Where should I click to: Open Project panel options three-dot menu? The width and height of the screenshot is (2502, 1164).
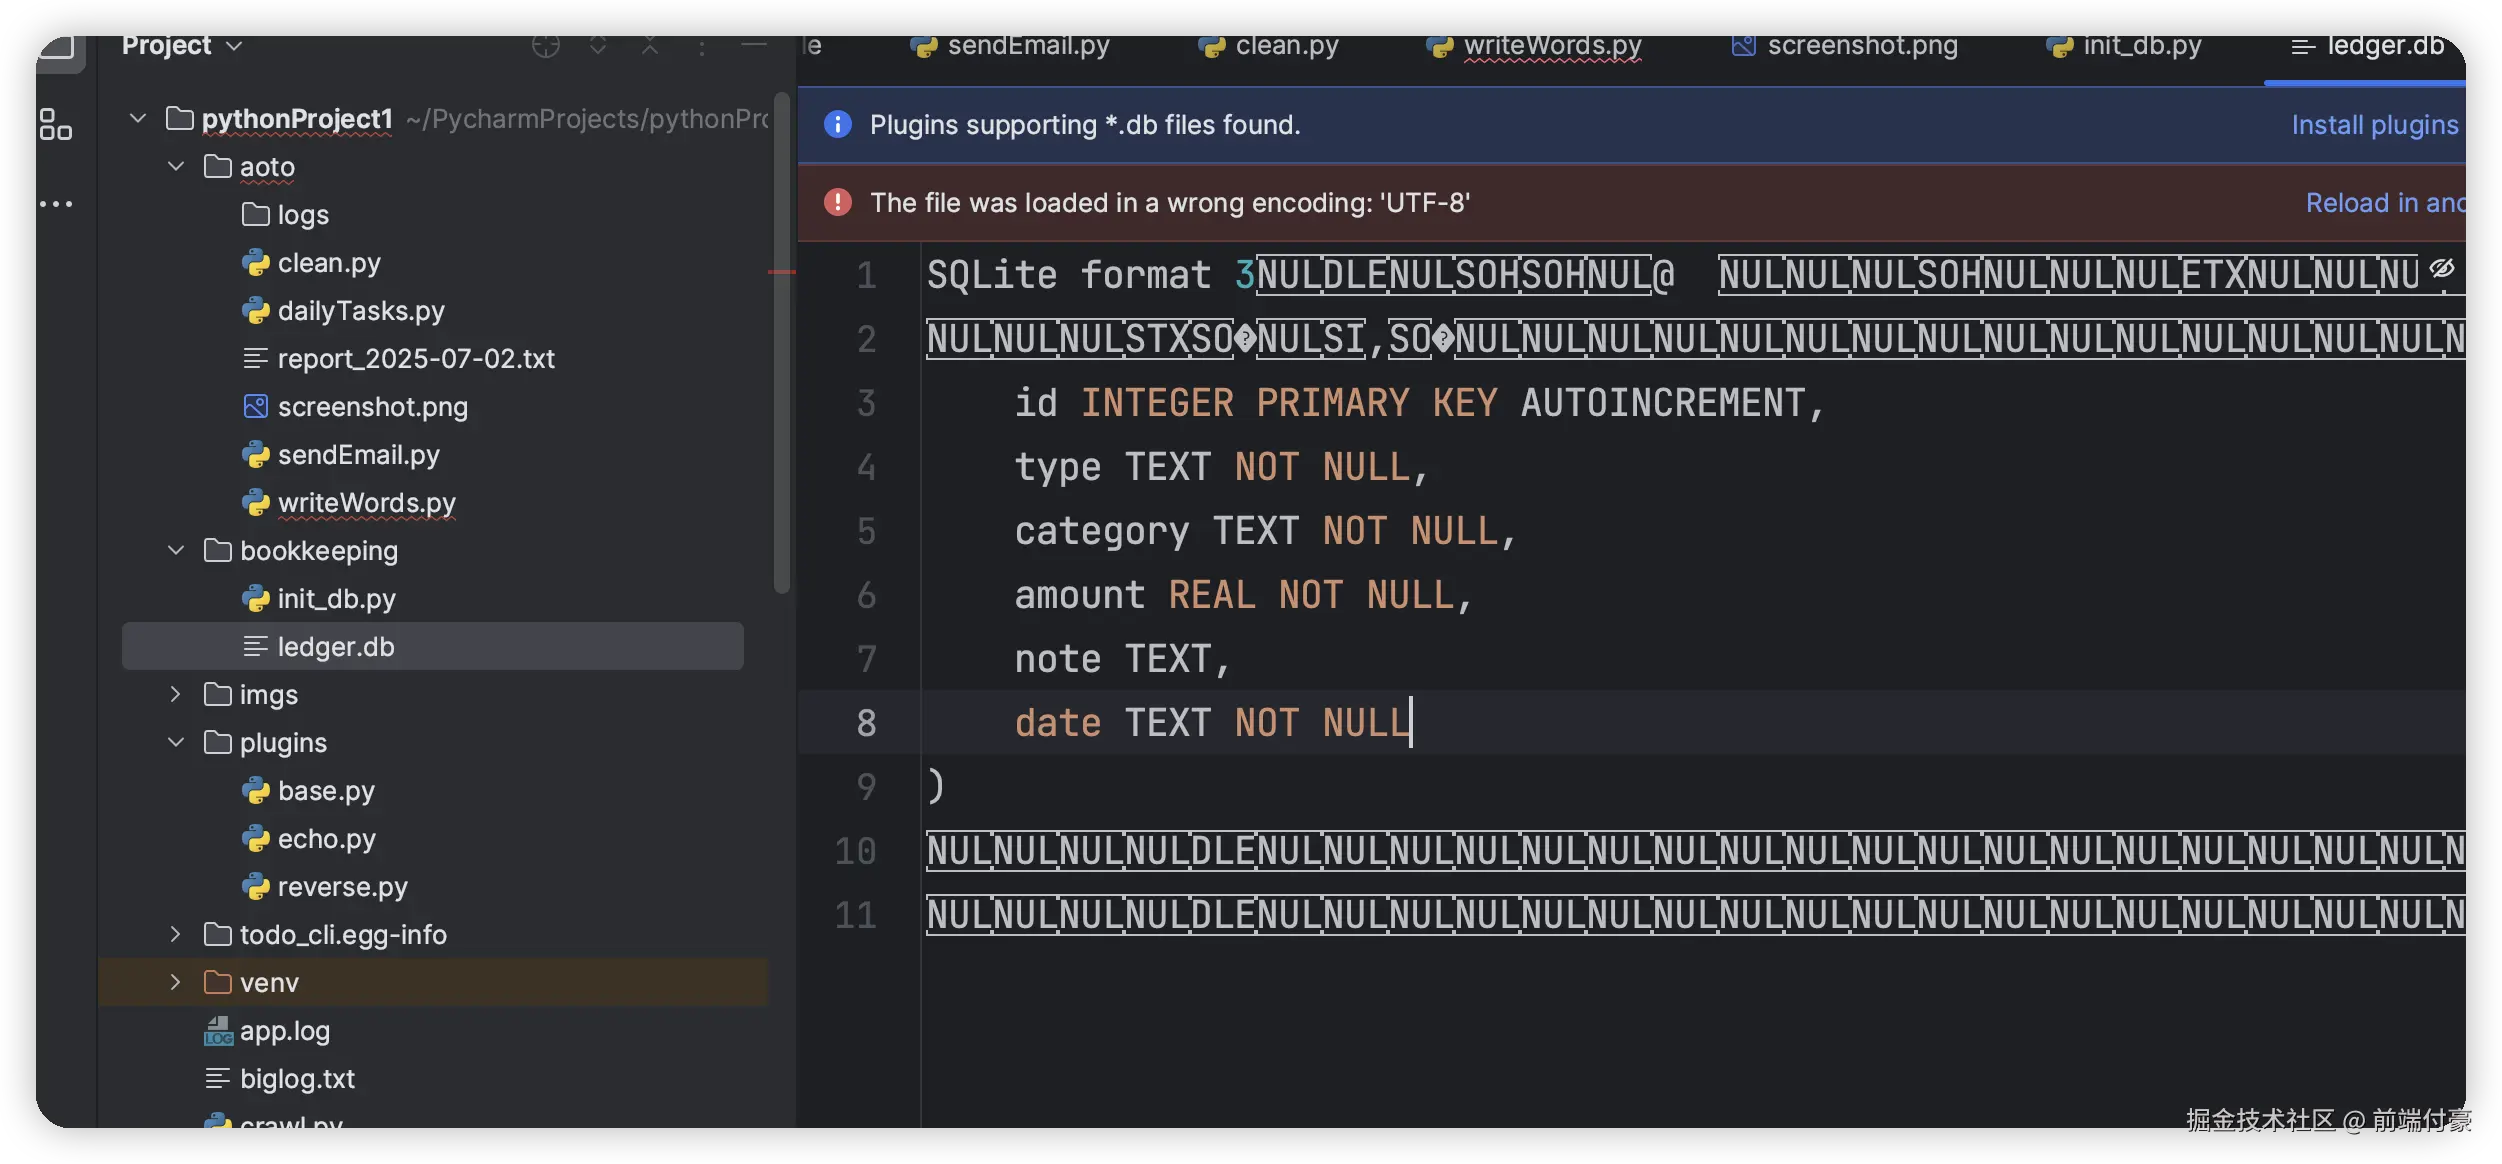pyautogui.click(x=702, y=46)
